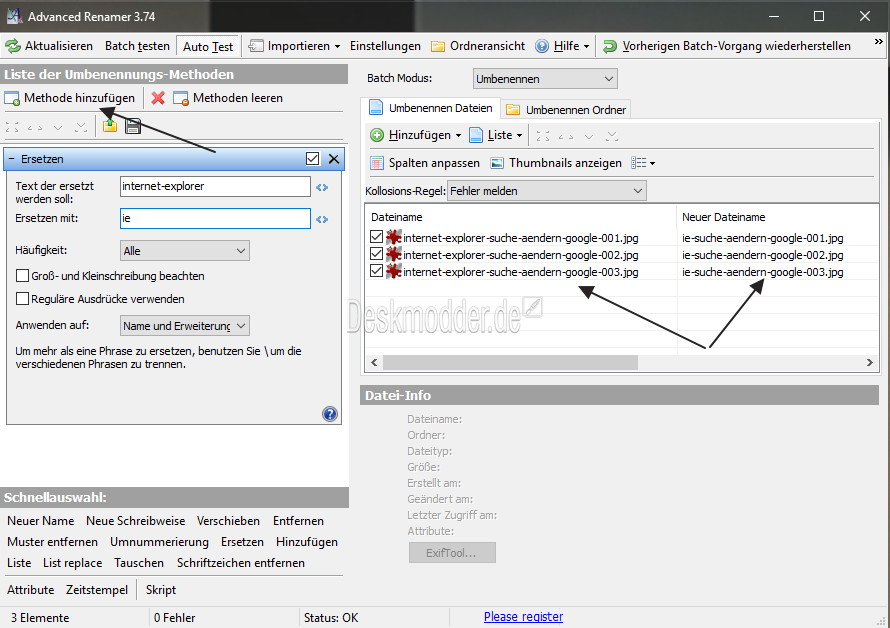Insert tag icon beside Ersetzen mit field
The width and height of the screenshot is (890, 628).
[322, 219]
